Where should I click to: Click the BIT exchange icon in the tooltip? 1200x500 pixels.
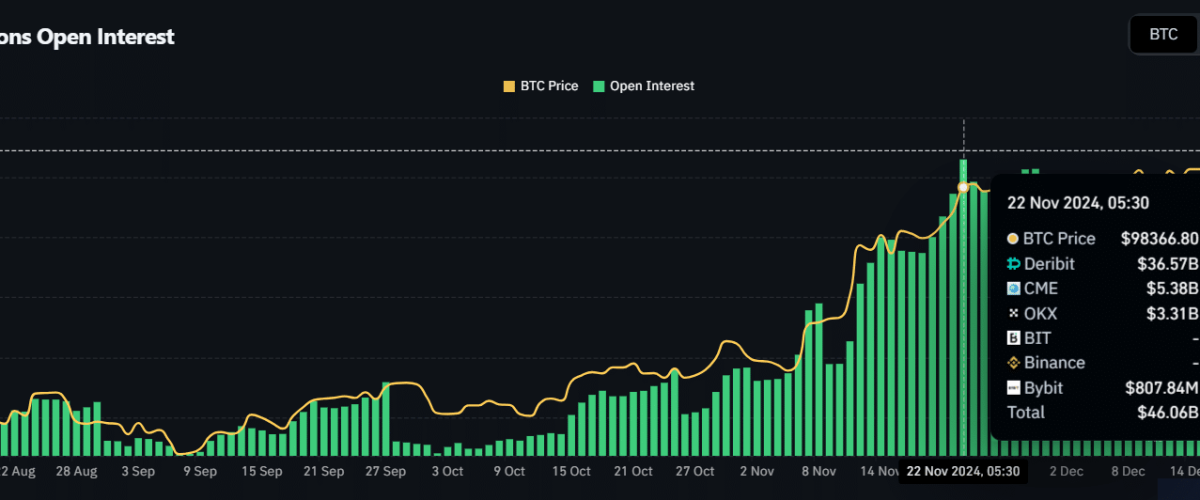pos(1013,339)
